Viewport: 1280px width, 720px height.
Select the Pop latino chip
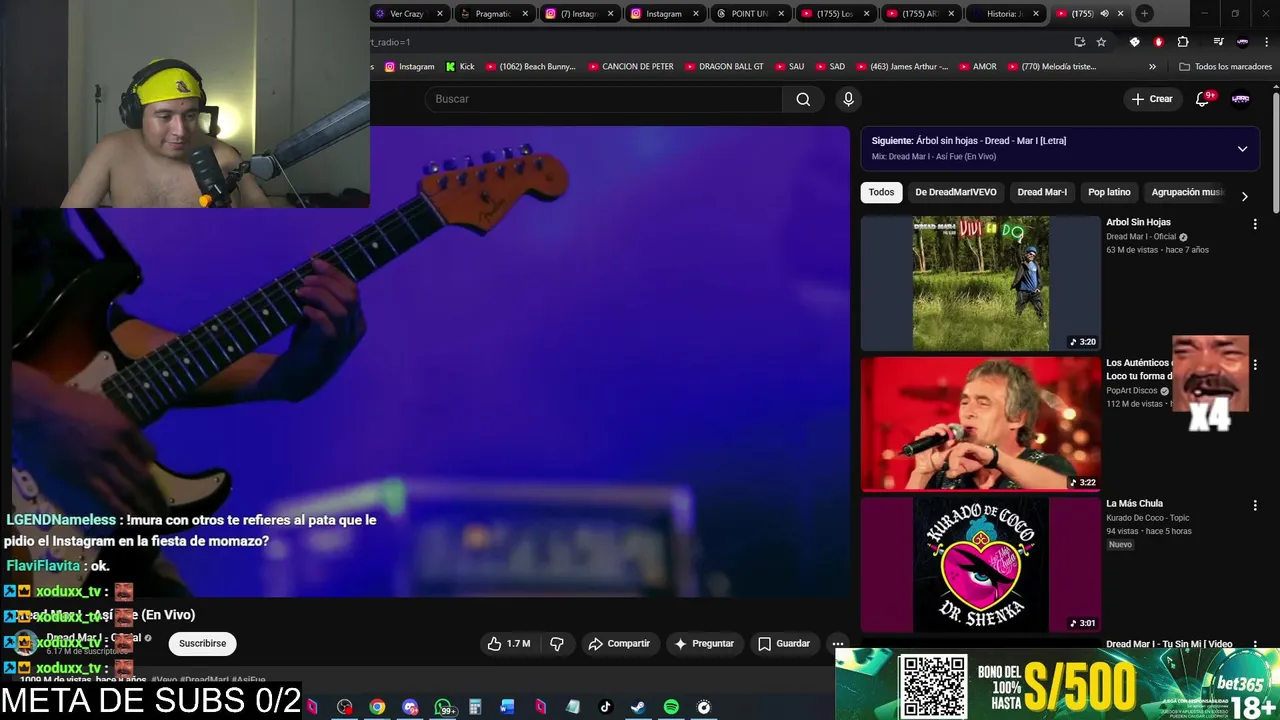click(x=1109, y=192)
